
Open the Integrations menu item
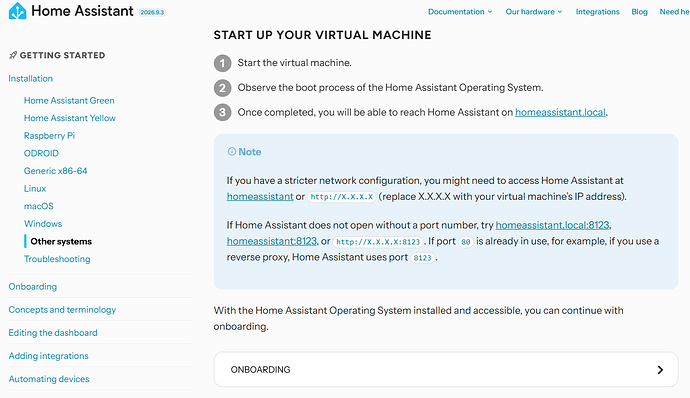coord(597,12)
